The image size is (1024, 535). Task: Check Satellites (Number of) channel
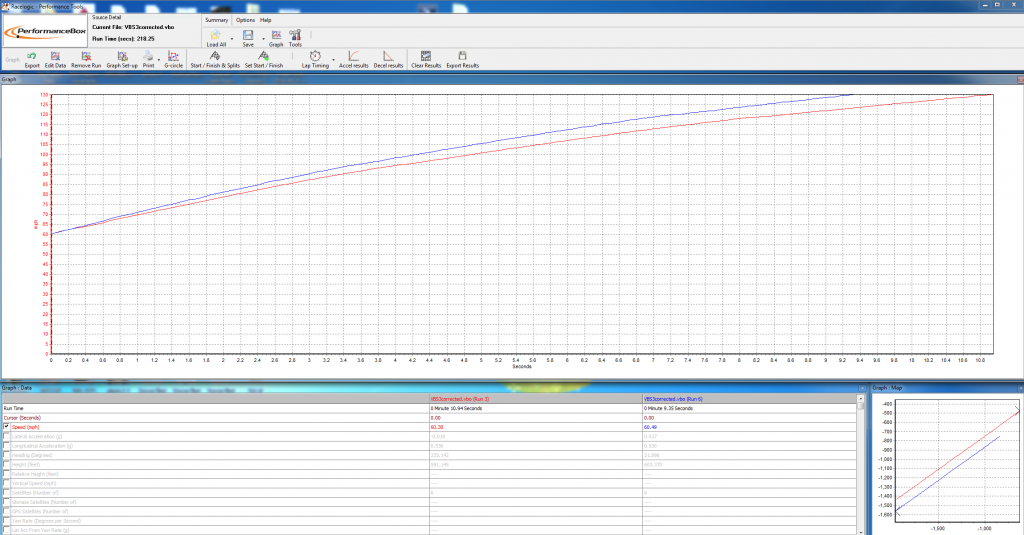[x=7, y=493]
